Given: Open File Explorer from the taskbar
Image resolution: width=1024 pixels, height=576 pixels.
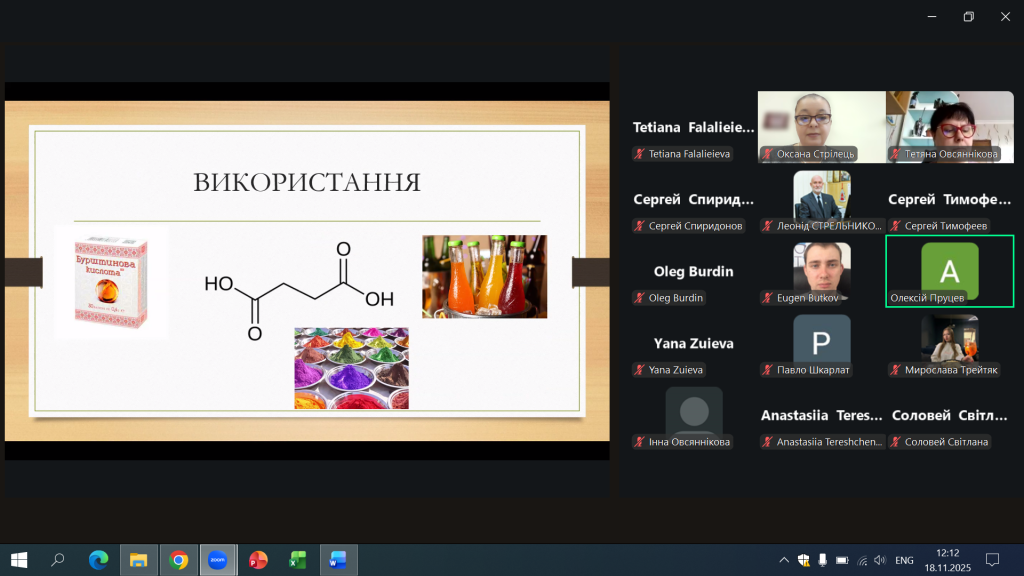Looking at the screenshot, I should coord(138,560).
